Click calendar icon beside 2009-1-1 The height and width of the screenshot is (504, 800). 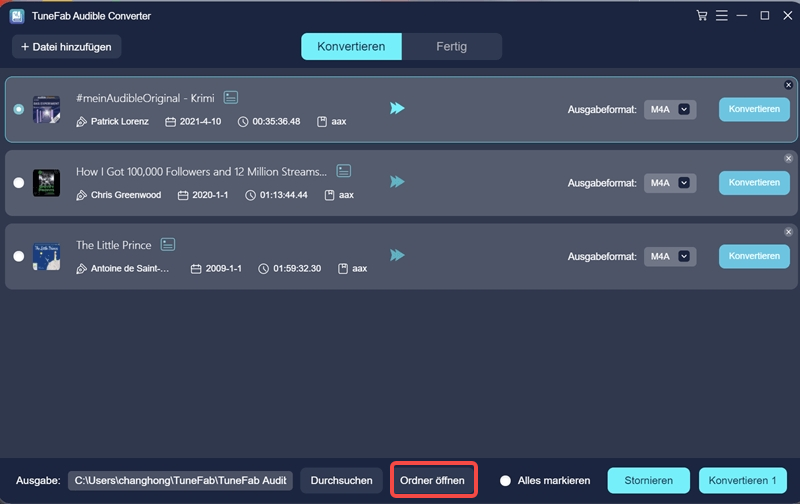tap(196, 269)
